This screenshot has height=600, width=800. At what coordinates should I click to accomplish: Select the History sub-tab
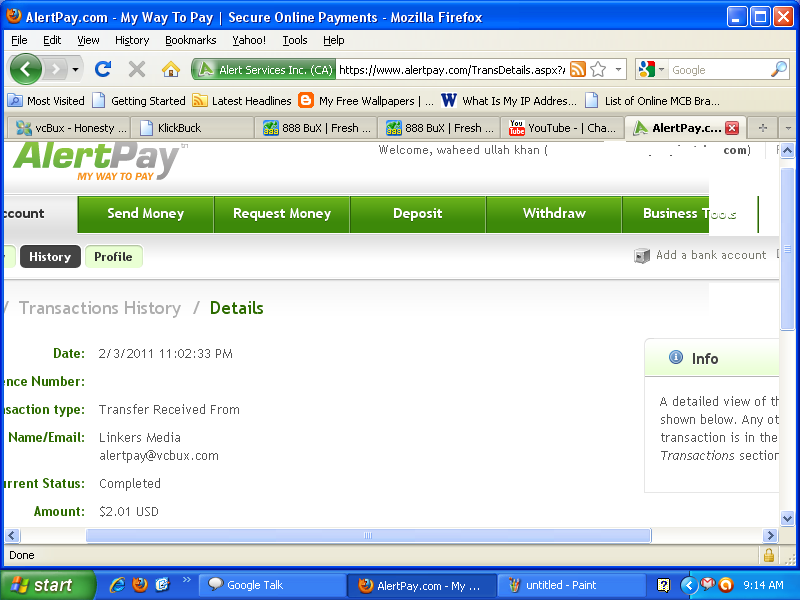pyautogui.click(x=50, y=257)
